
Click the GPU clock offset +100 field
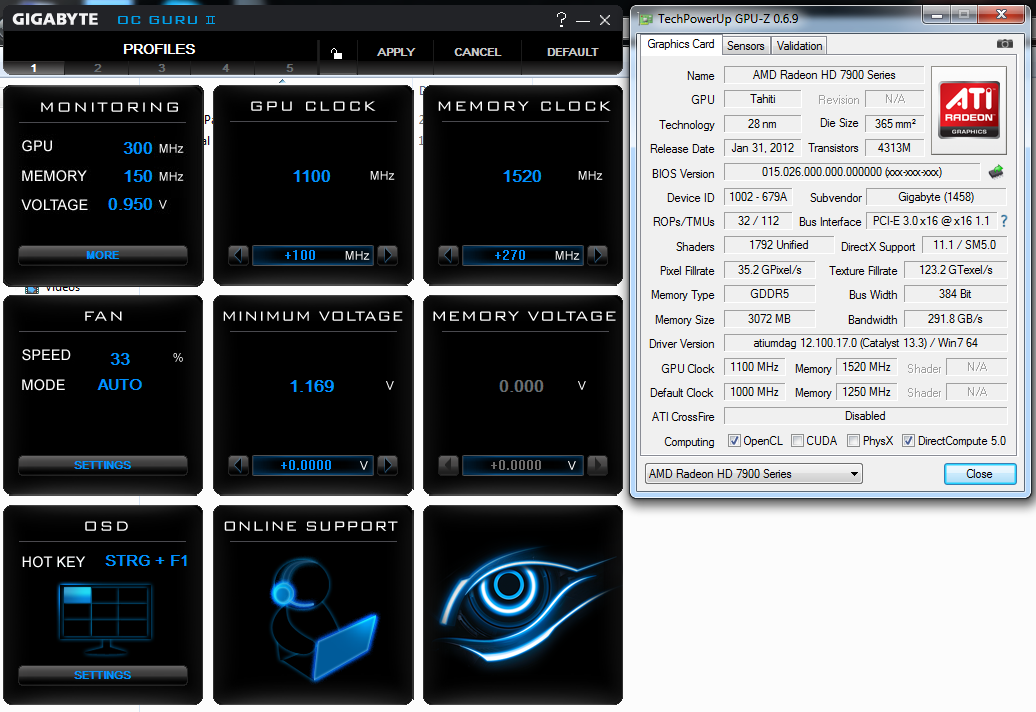[x=313, y=256]
